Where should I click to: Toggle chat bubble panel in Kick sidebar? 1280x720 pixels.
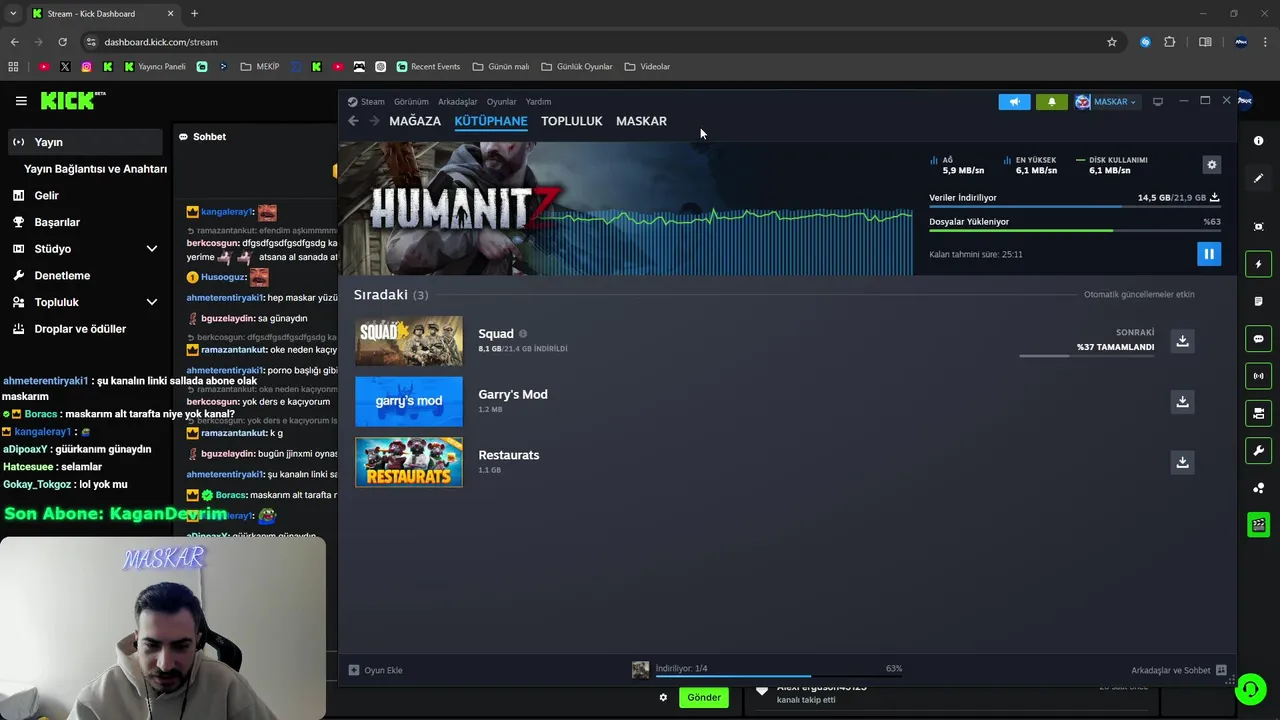(x=1259, y=339)
